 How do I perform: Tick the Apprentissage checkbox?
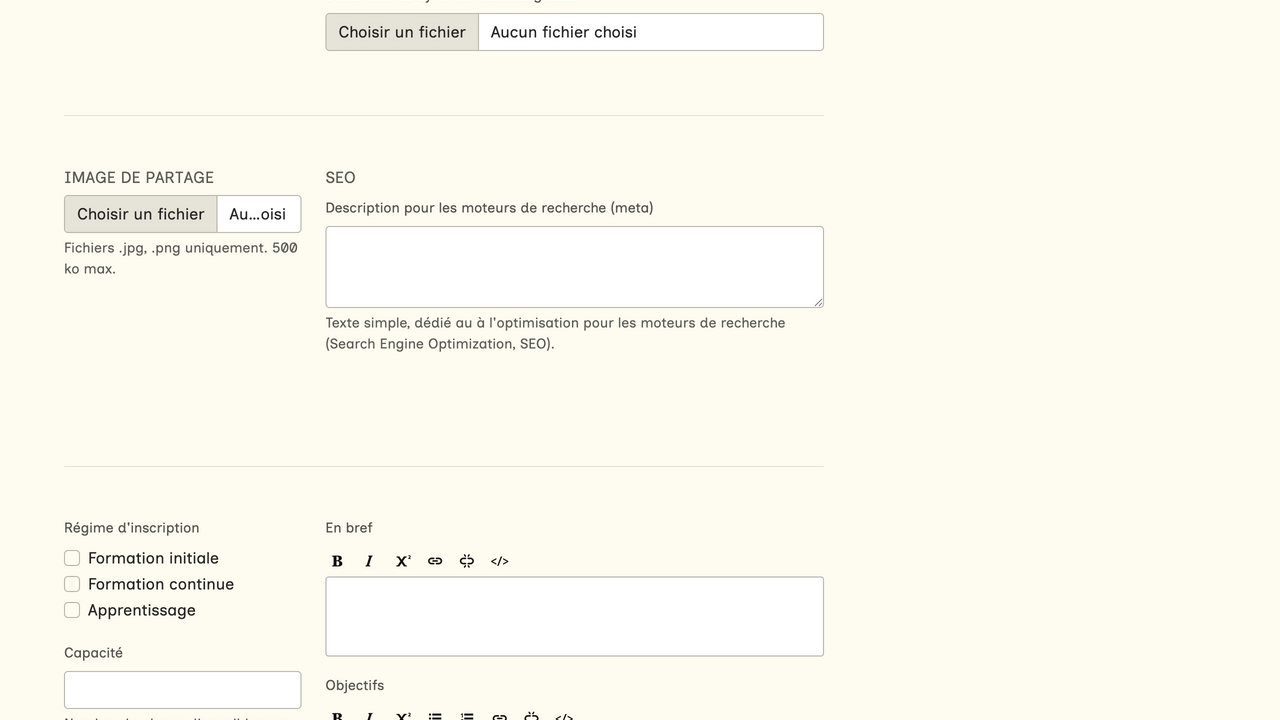(x=72, y=610)
